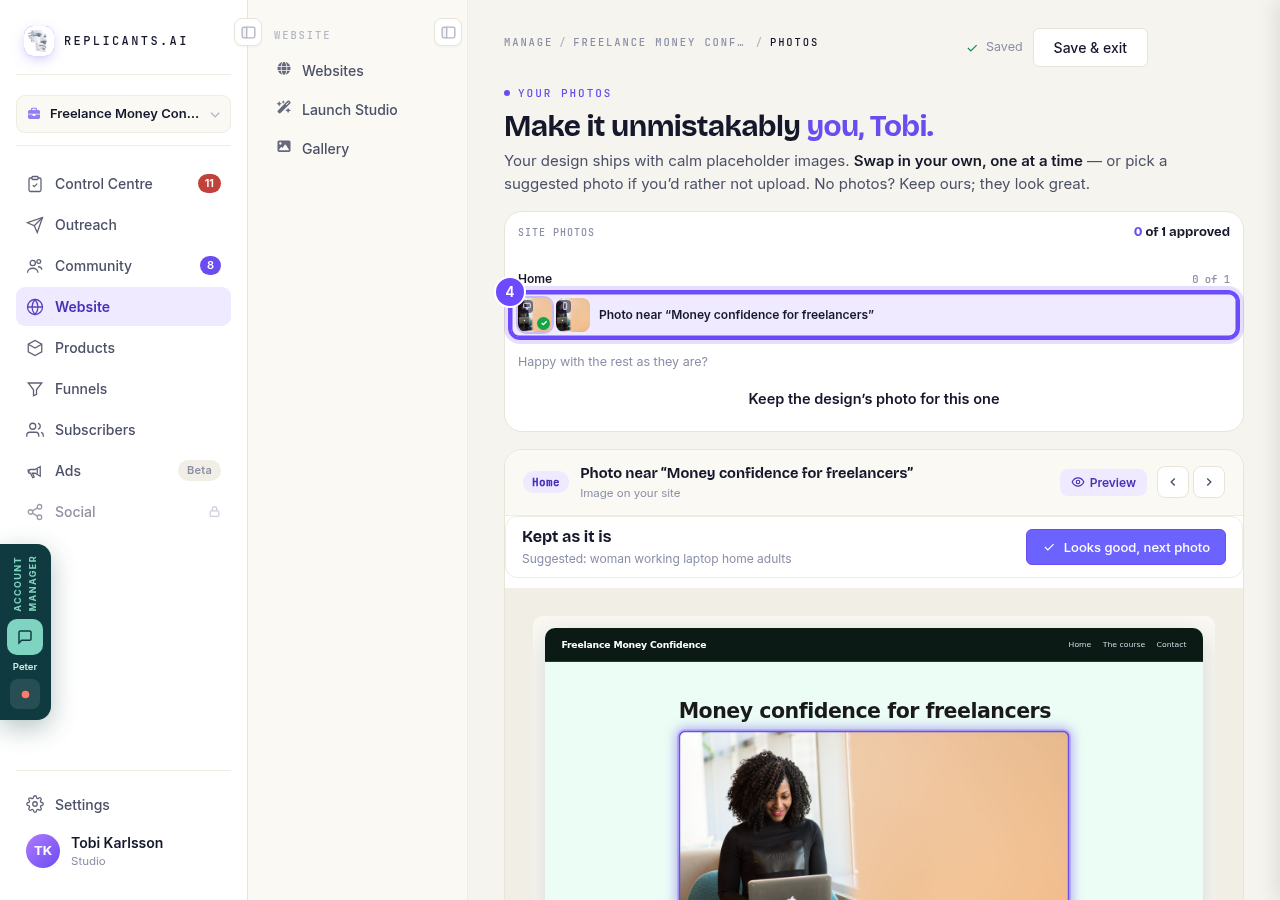This screenshot has width=1280, height=900.
Task: Click the Save & exit button
Action: (x=1090, y=48)
